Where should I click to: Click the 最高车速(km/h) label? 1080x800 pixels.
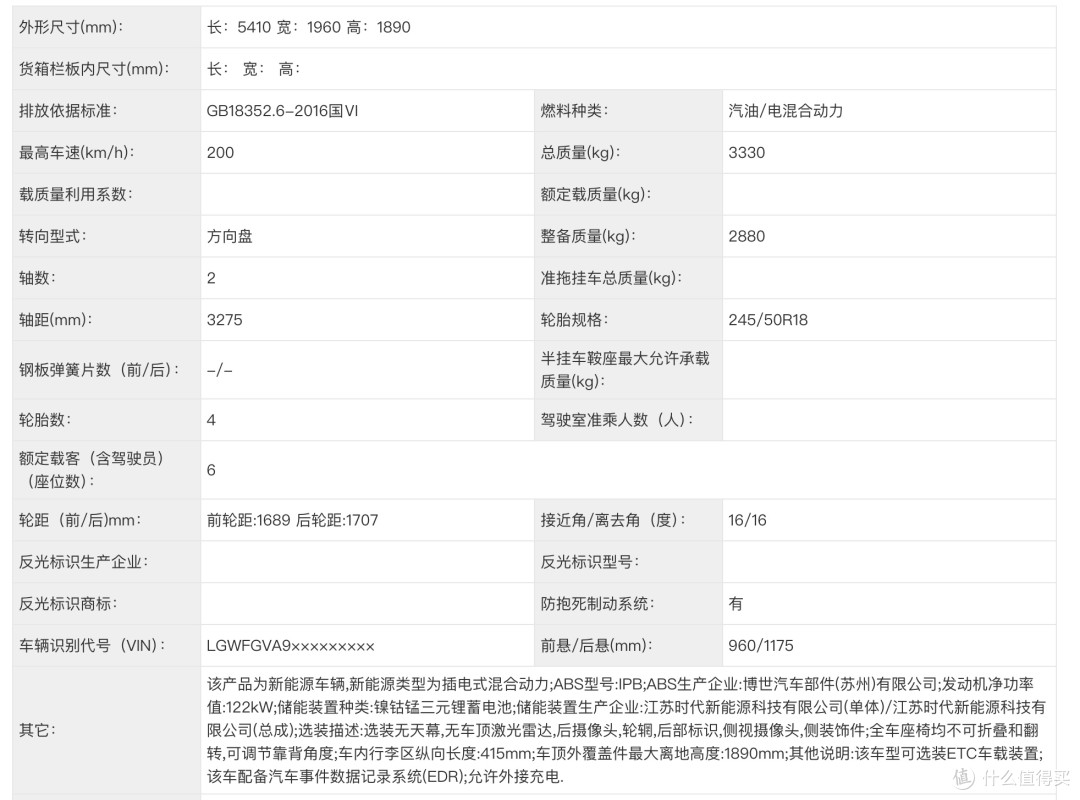[x=76, y=153]
